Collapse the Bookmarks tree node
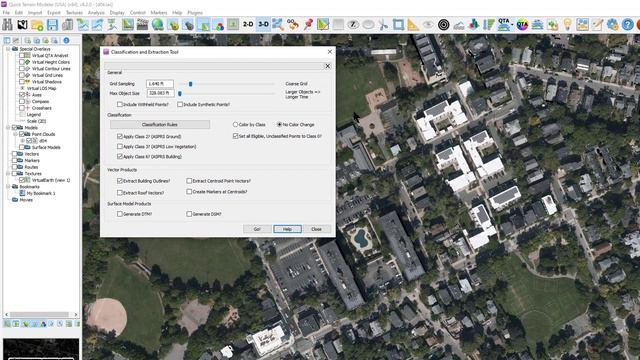Image resolution: width=640 pixels, height=360 pixels. [x=8, y=187]
